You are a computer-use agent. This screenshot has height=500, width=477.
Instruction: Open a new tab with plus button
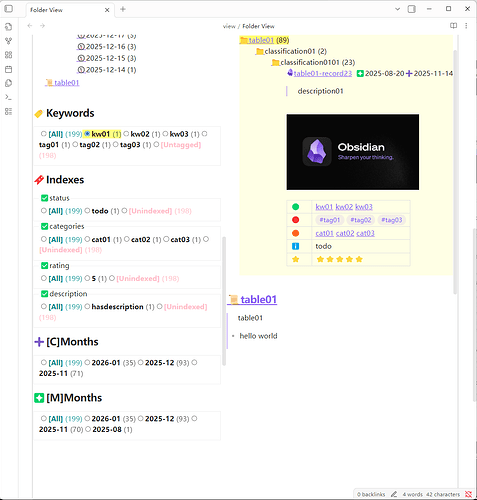(123, 9)
